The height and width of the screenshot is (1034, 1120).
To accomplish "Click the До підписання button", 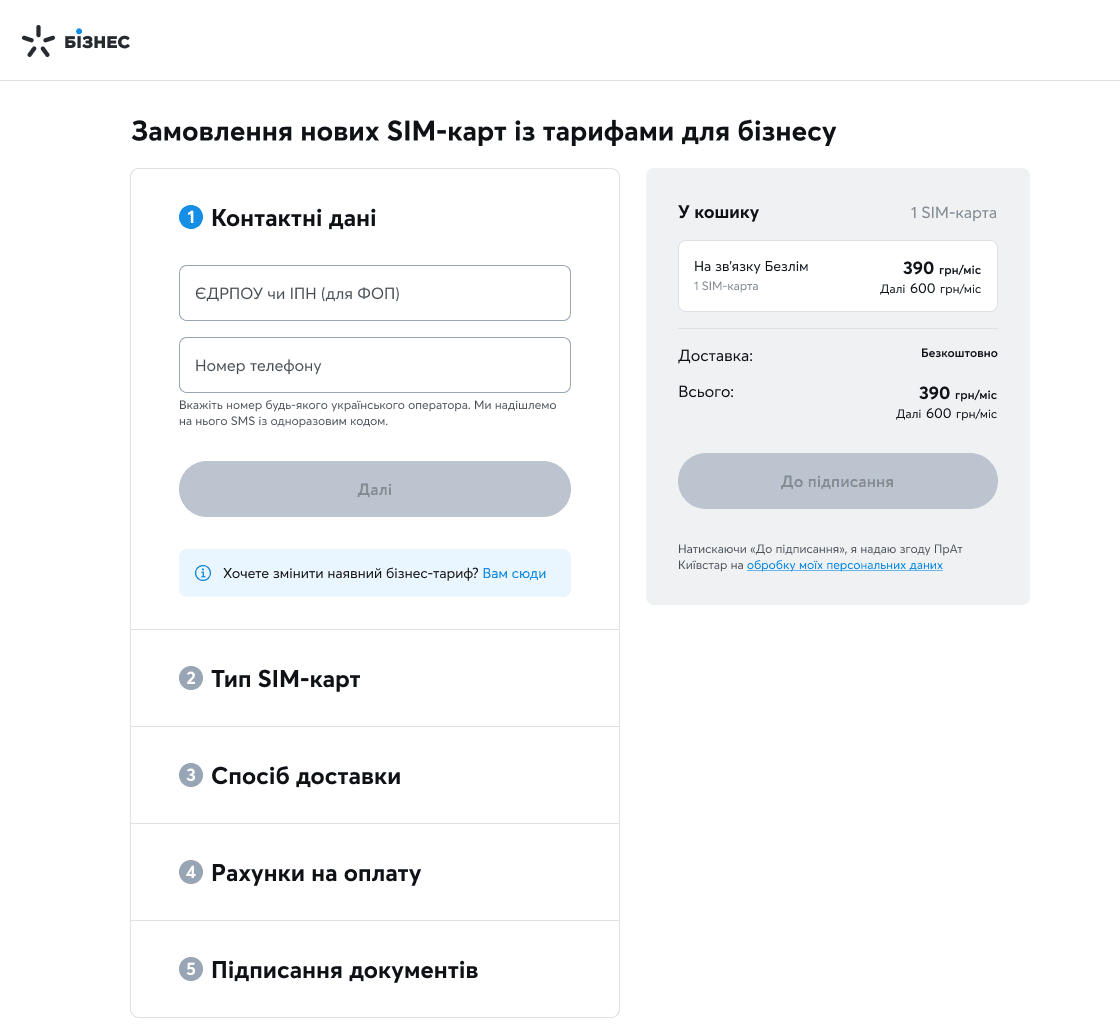I will 838,481.
